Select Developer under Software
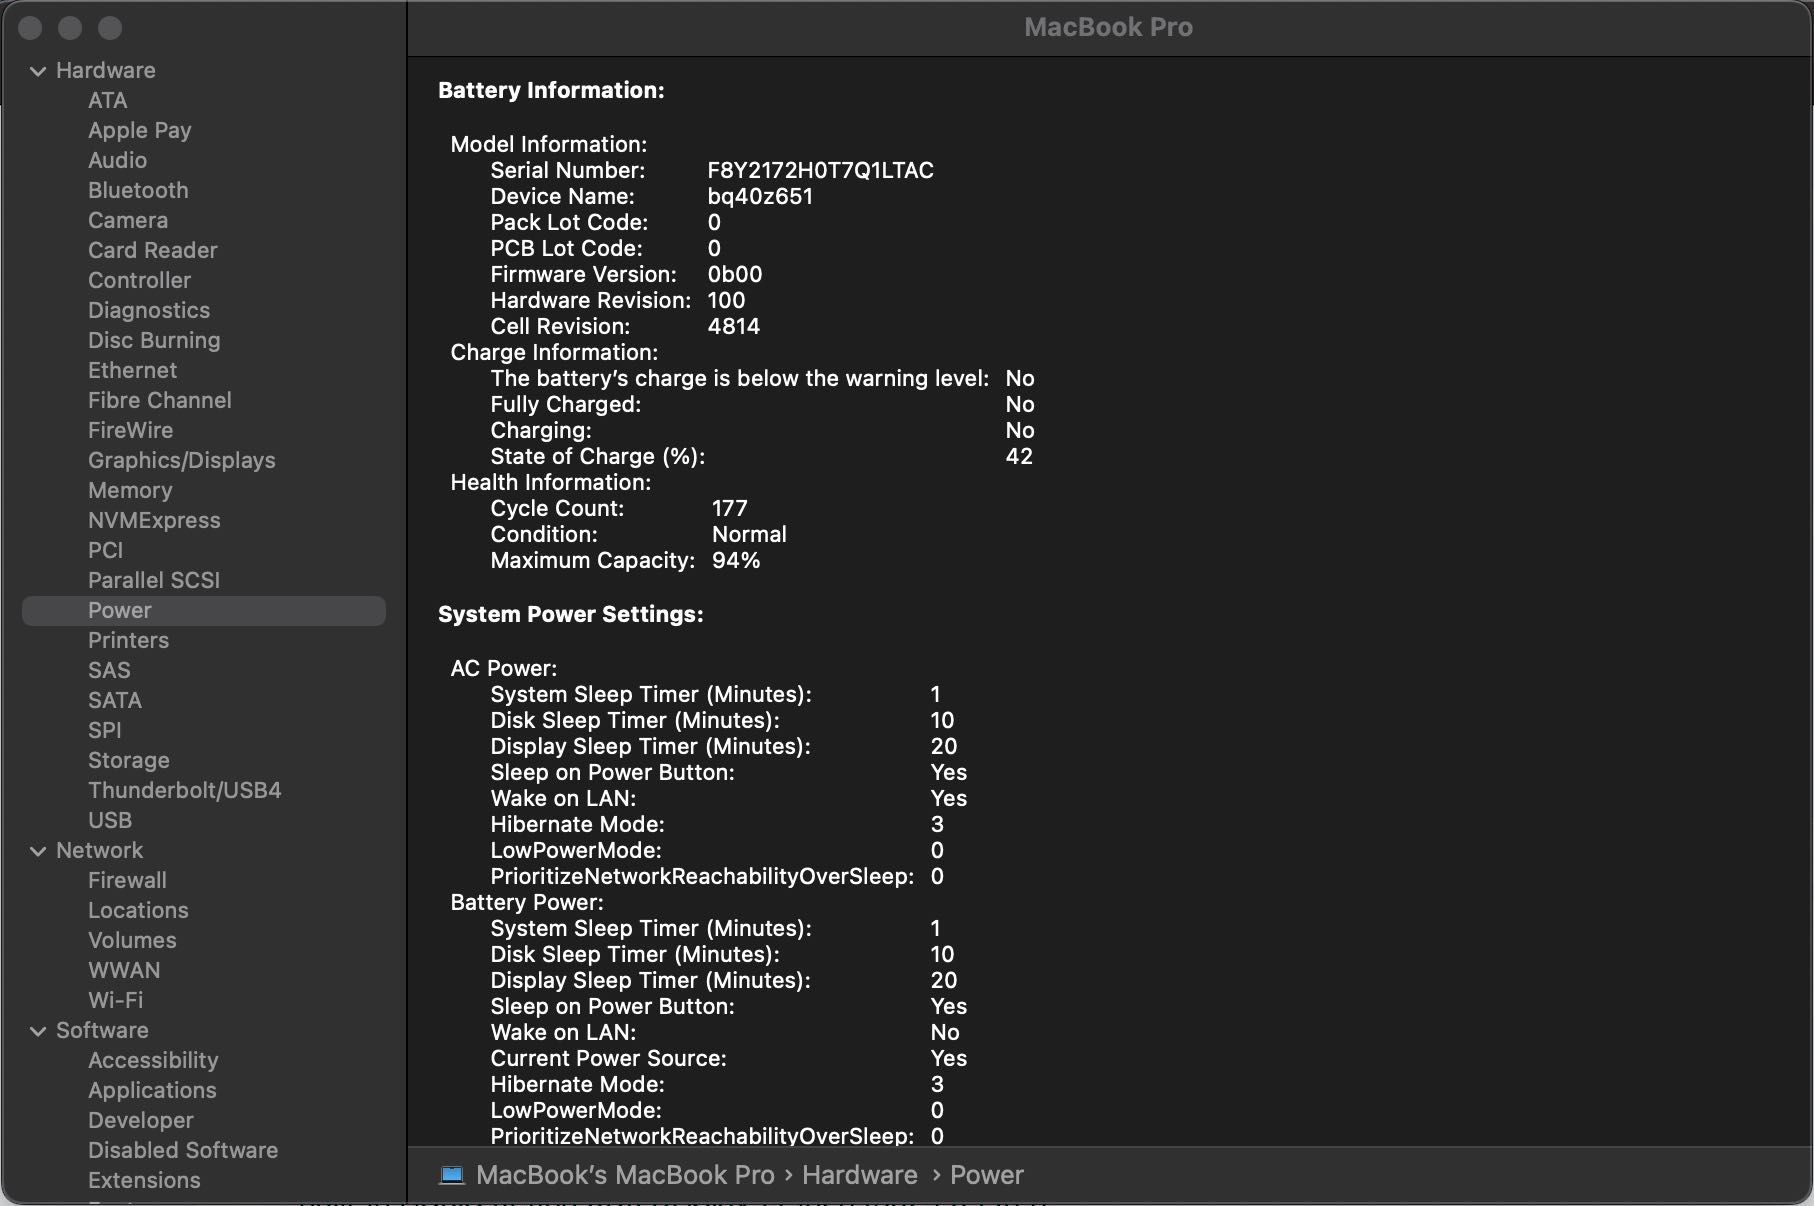 (140, 1121)
